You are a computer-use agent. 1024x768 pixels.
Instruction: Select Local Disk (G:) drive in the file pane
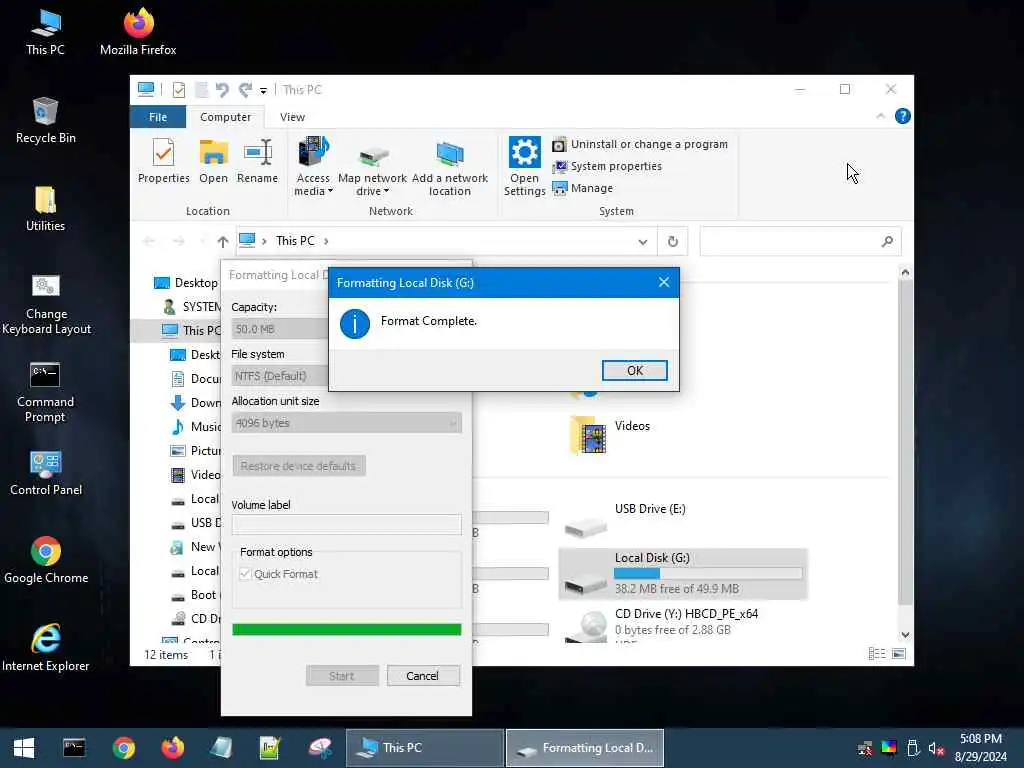[x=682, y=573]
